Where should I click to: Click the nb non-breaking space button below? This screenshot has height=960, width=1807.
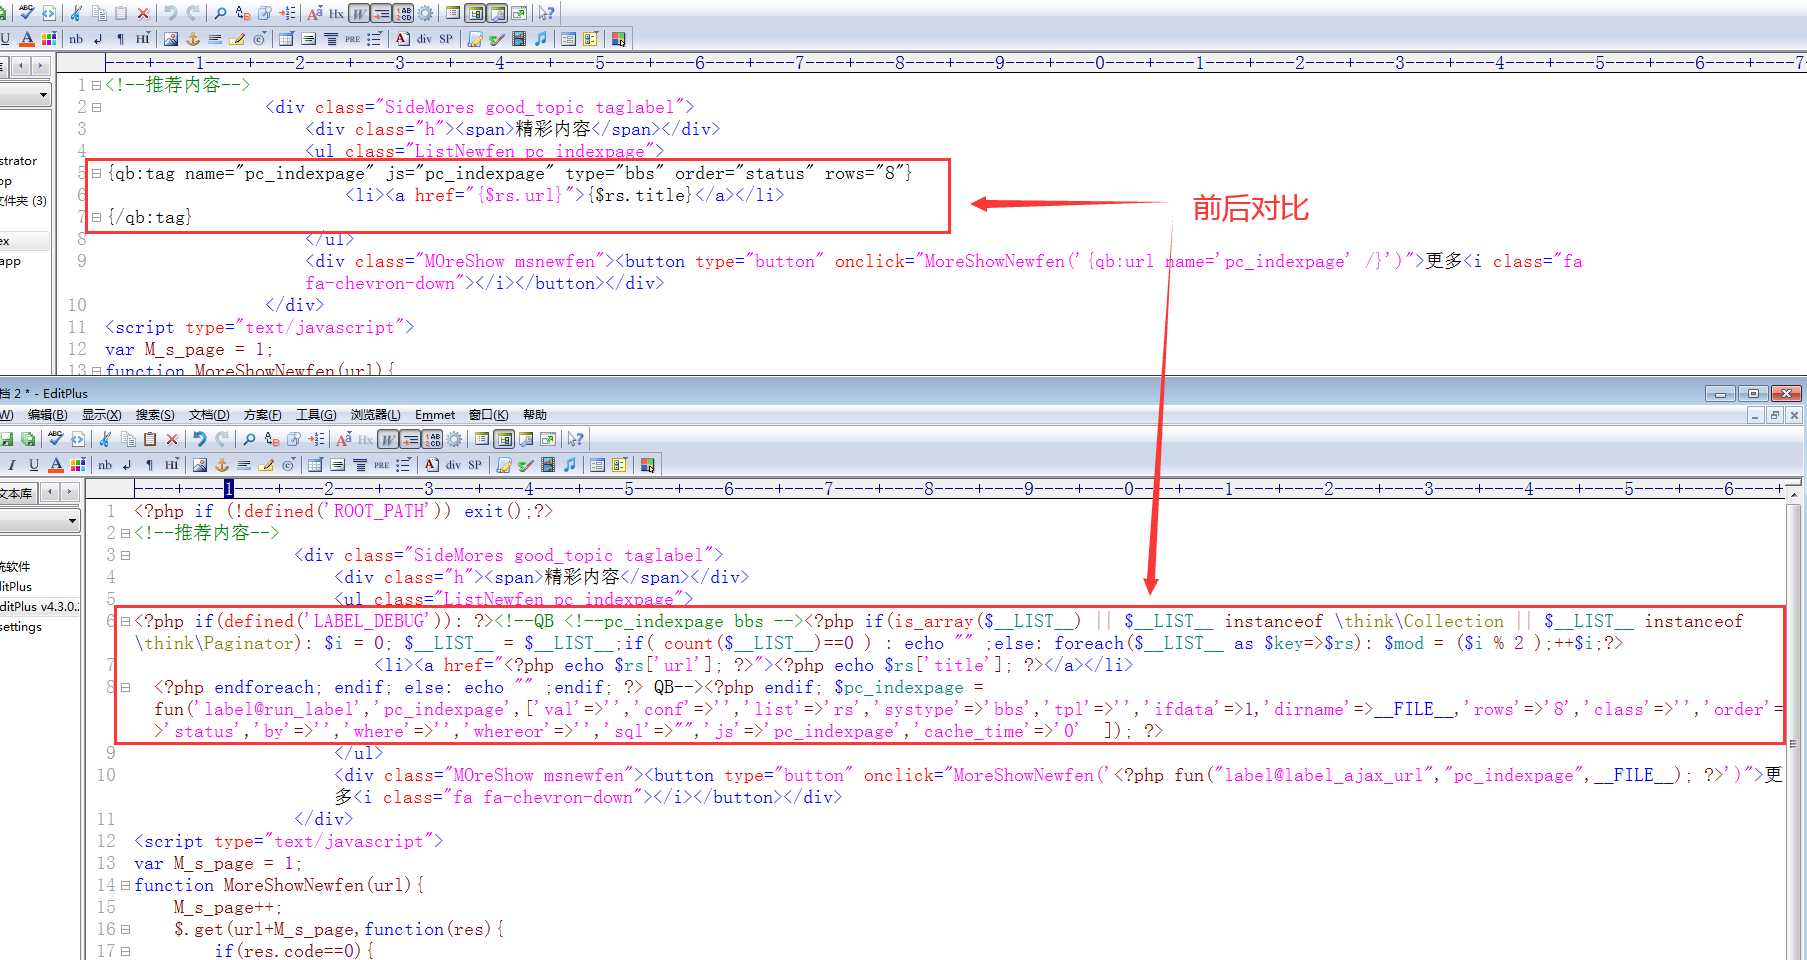coord(105,465)
